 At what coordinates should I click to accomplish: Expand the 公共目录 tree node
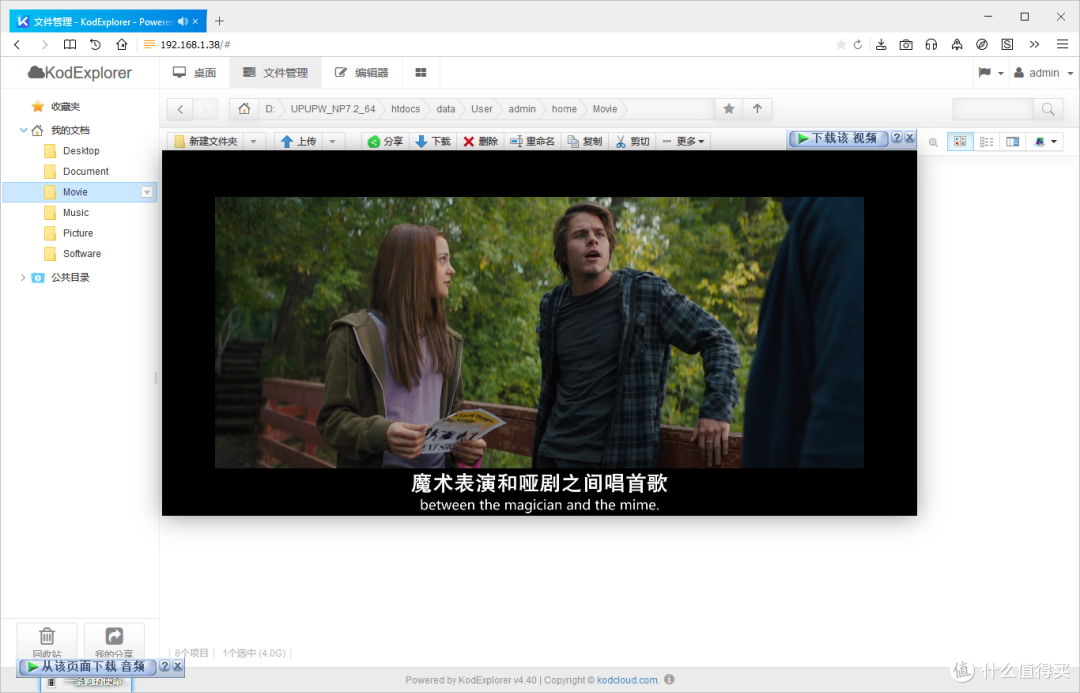tap(23, 278)
